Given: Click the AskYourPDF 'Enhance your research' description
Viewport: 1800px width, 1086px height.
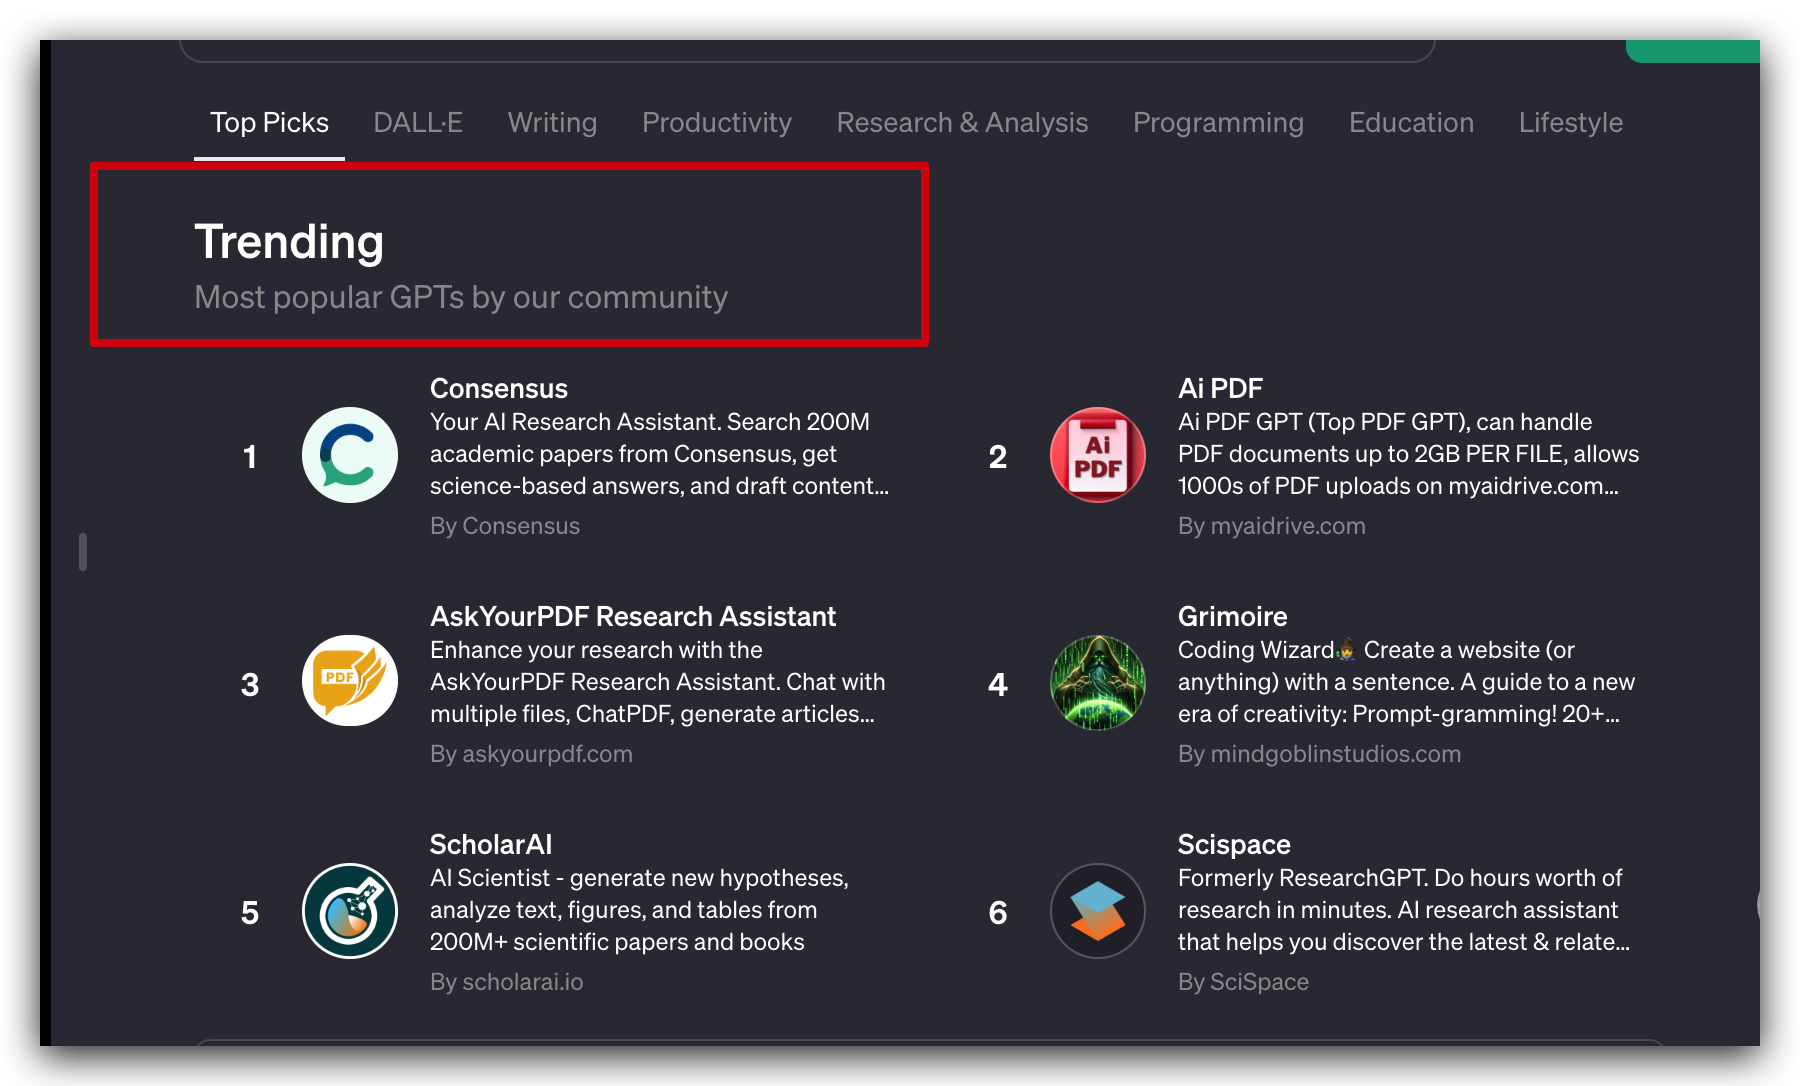Looking at the screenshot, I should (x=657, y=682).
